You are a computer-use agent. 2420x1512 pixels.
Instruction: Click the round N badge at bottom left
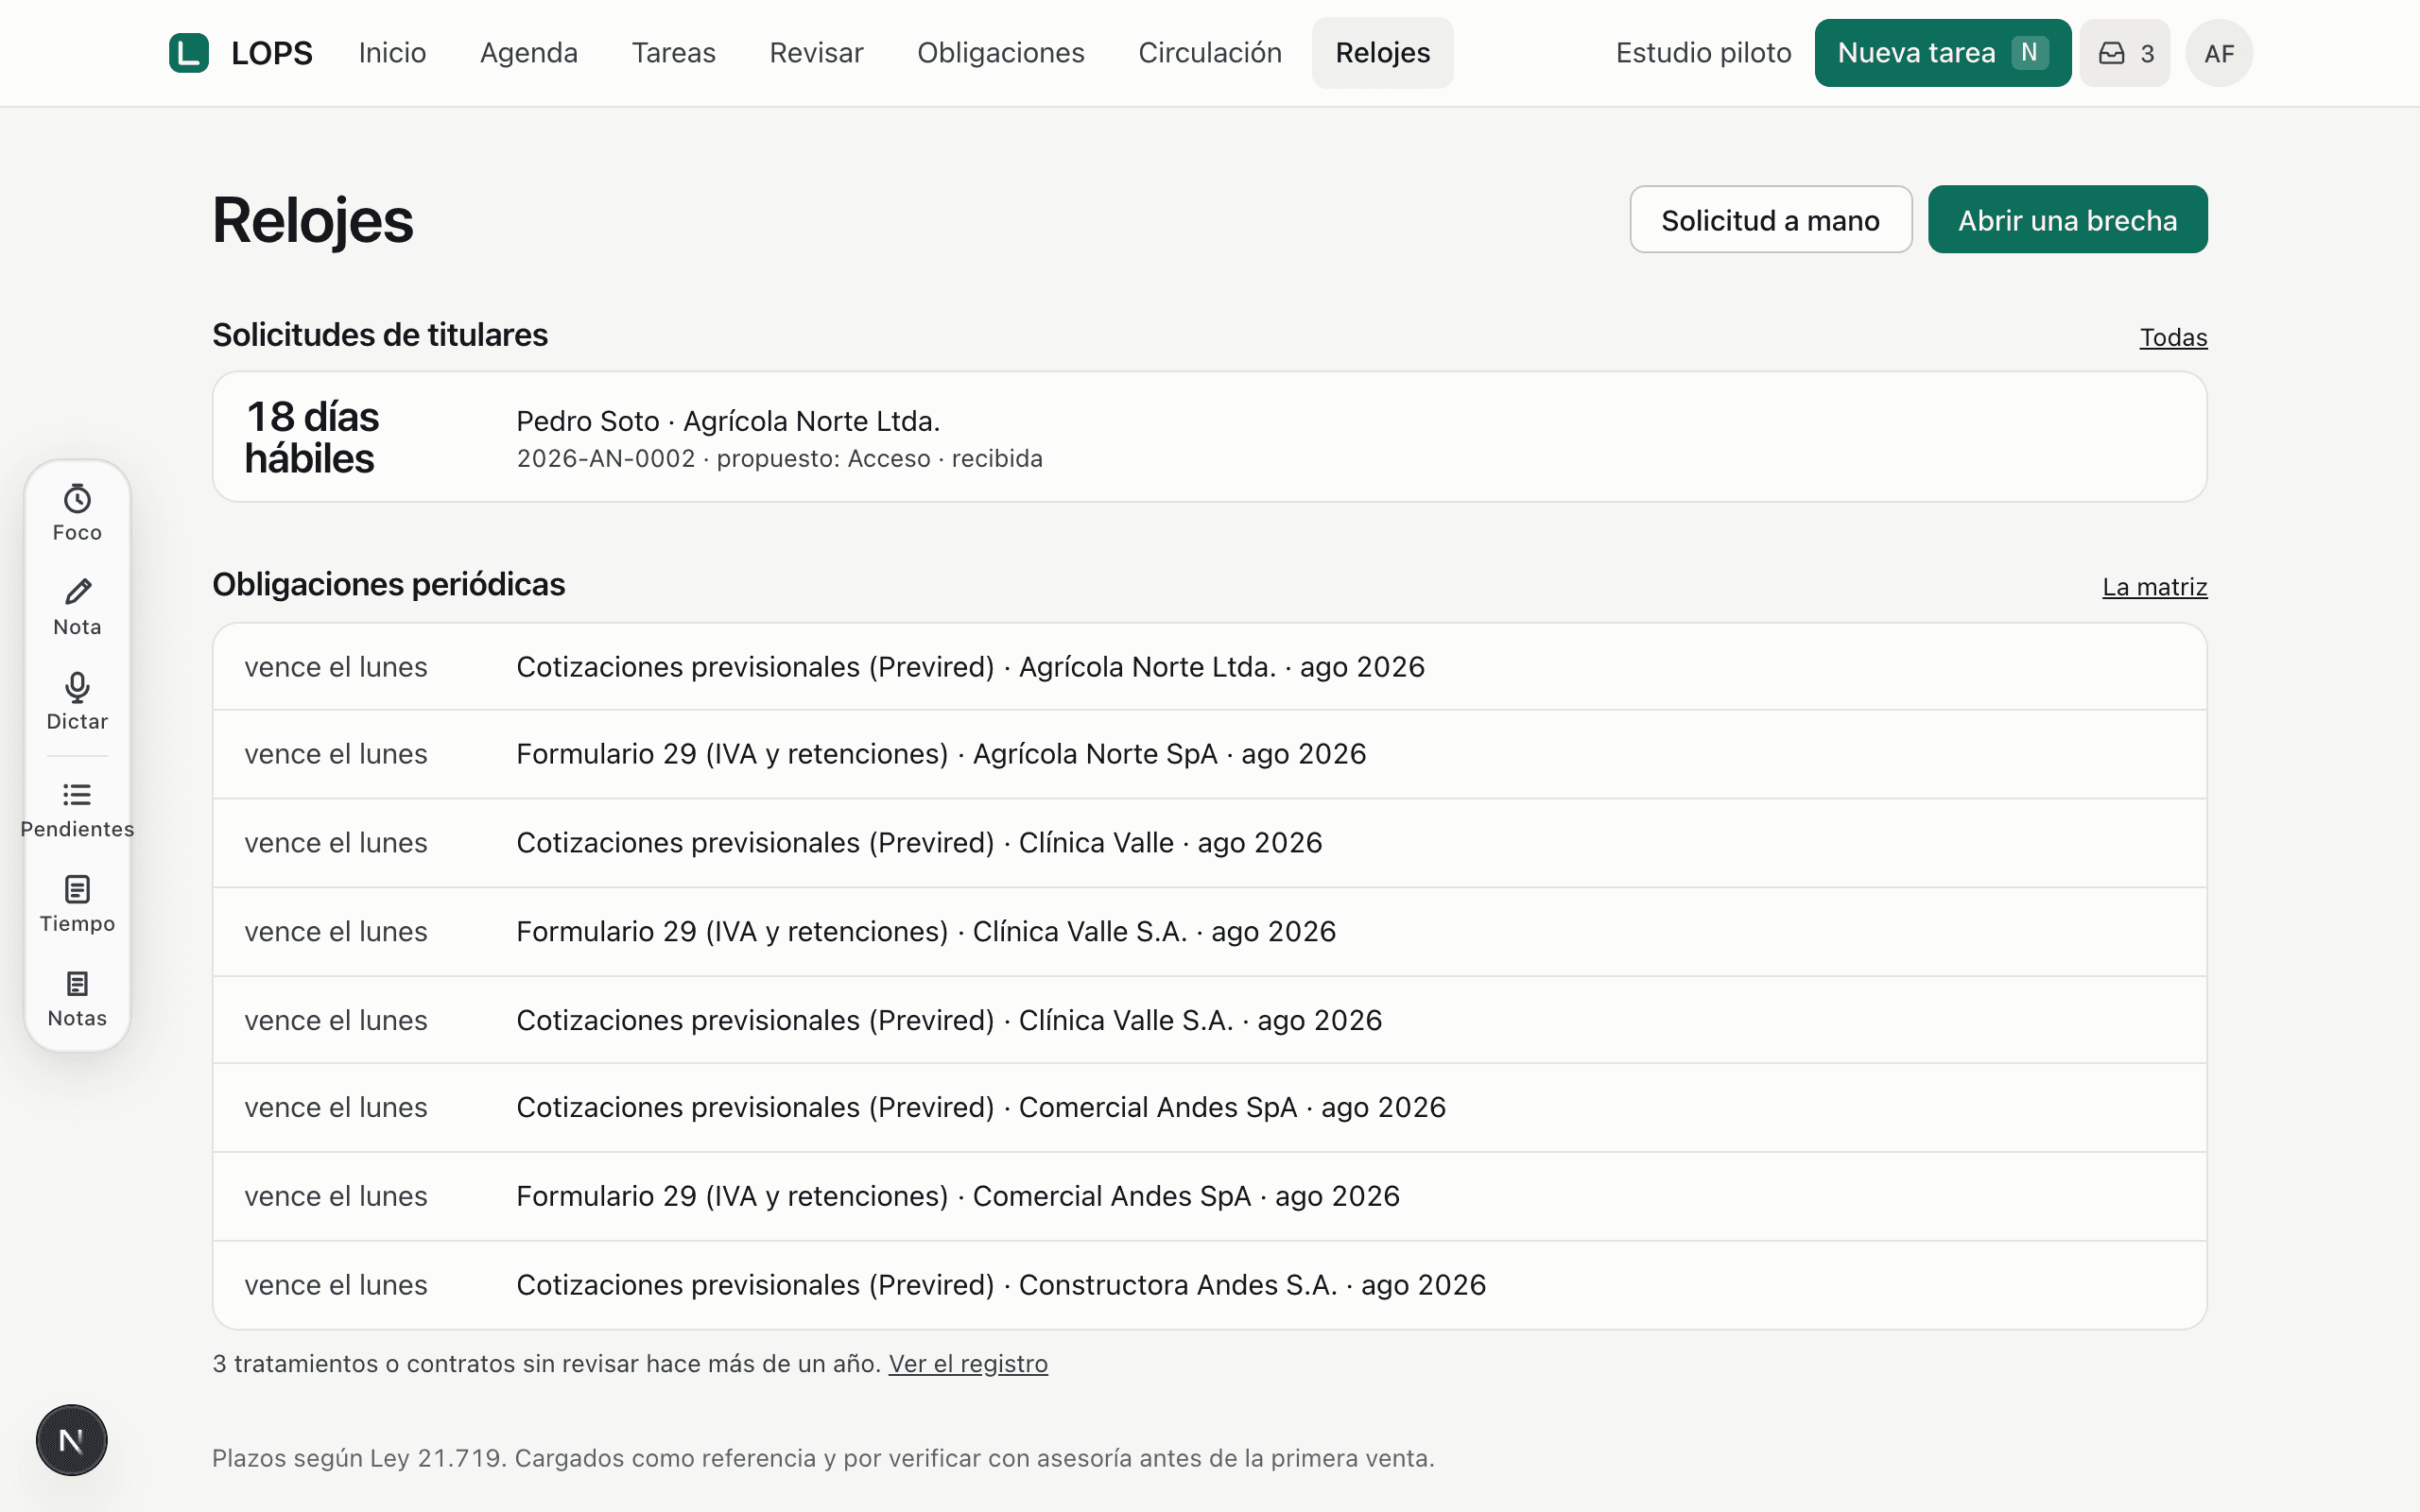[x=71, y=1440]
